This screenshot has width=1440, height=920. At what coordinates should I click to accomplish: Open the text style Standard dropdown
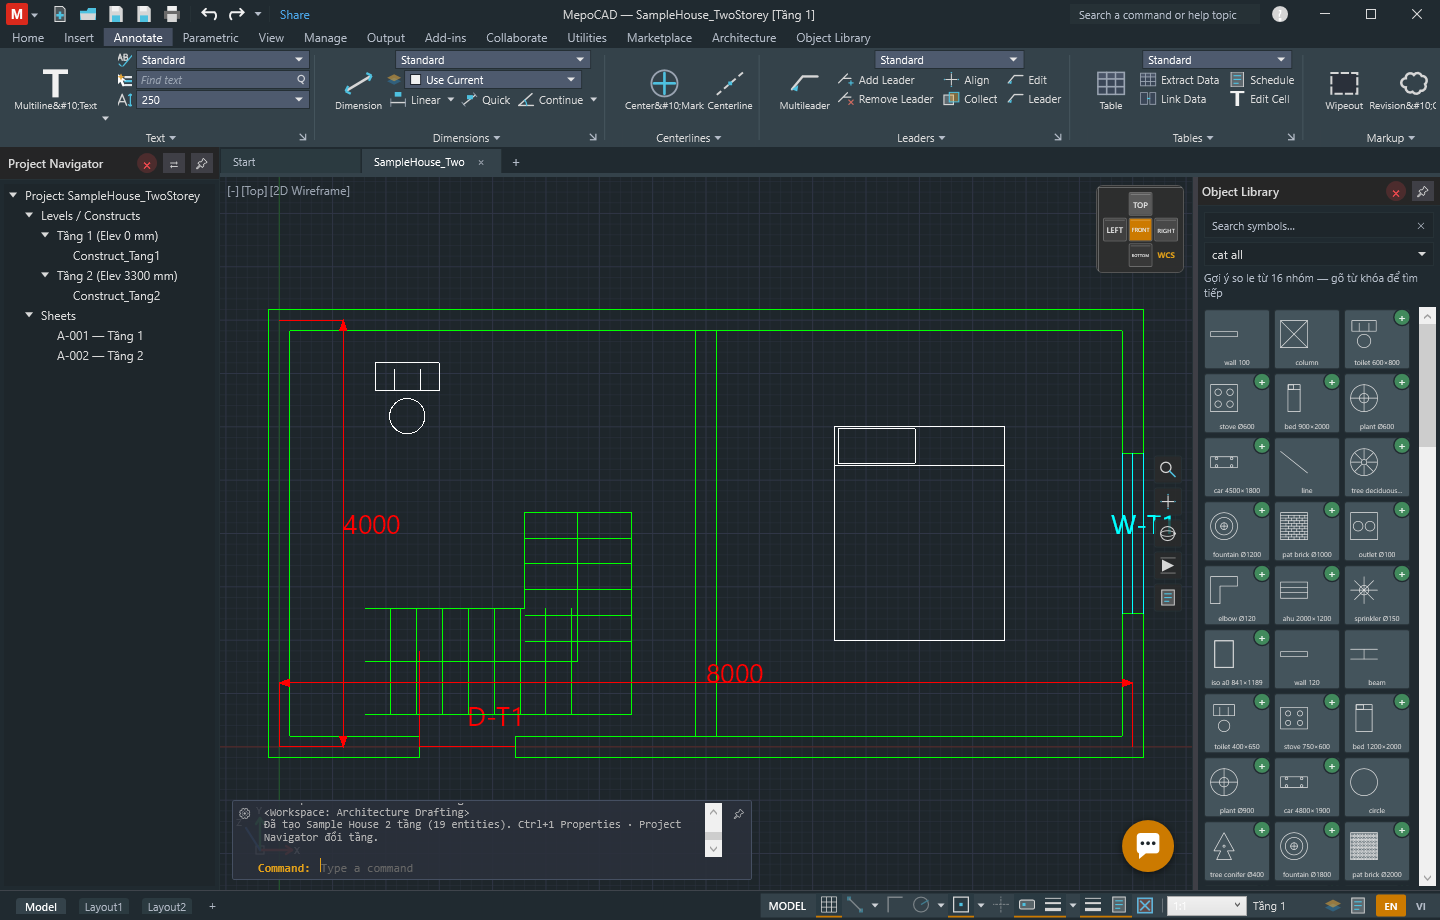click(221, 60)
